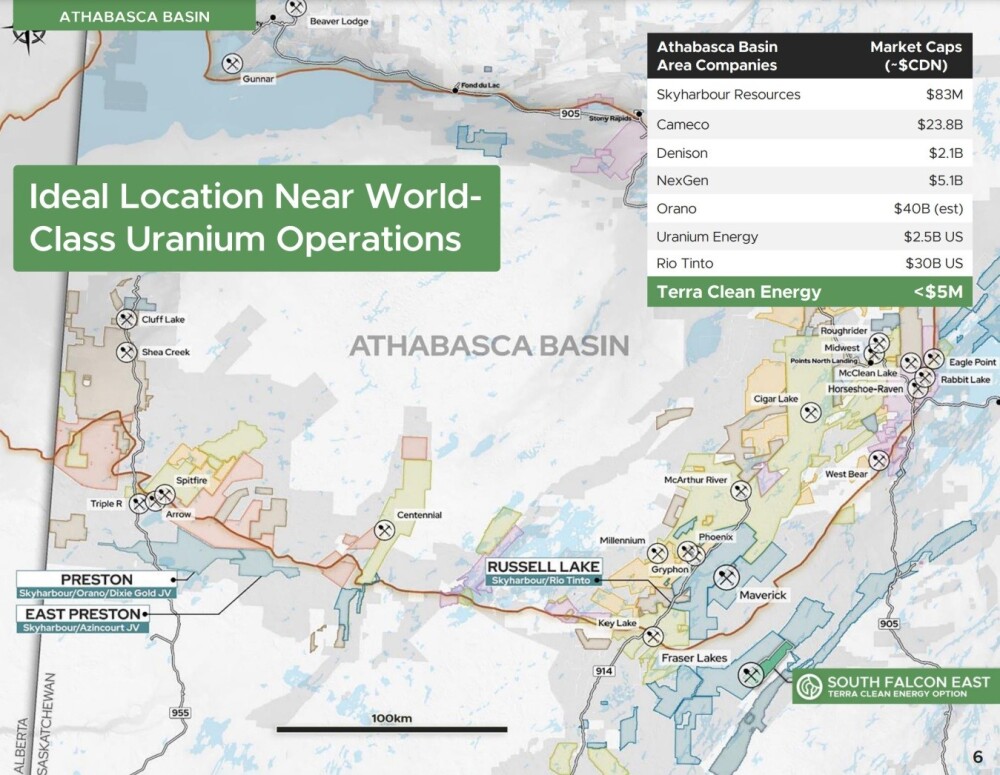Click the Denison company name
The image size is (1000, 775).
point(682,153)
